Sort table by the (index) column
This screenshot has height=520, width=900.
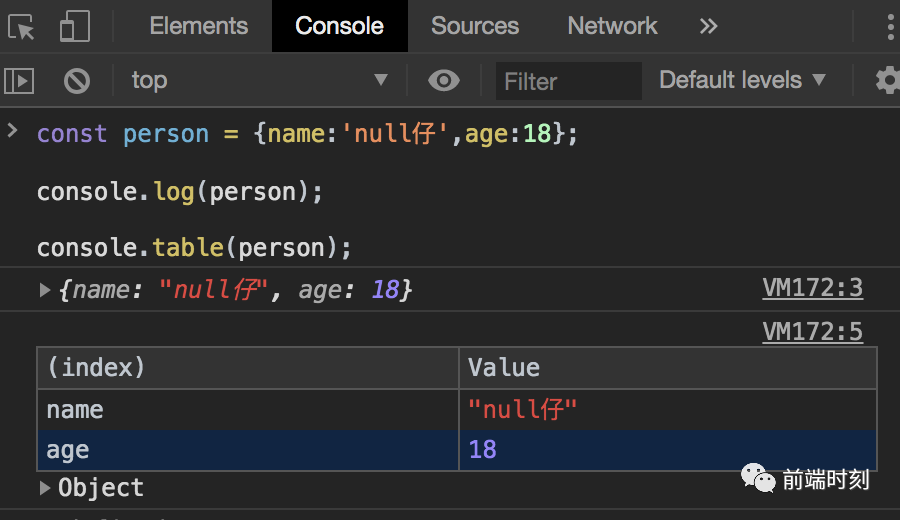tap(248, 368)
